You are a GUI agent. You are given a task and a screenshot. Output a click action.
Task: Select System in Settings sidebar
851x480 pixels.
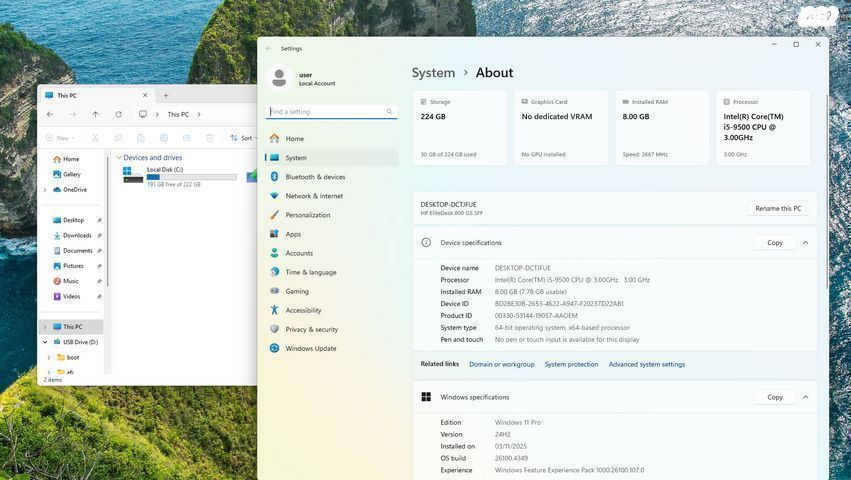[x=331, y=157]
